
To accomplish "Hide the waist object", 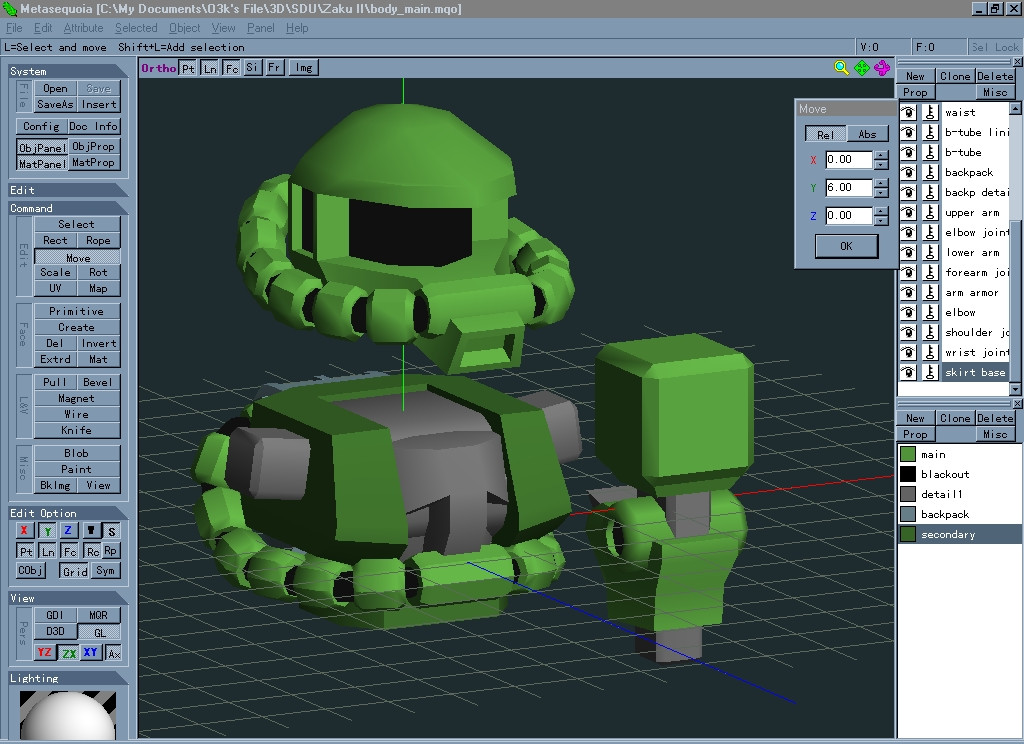I will click(908, 112).
